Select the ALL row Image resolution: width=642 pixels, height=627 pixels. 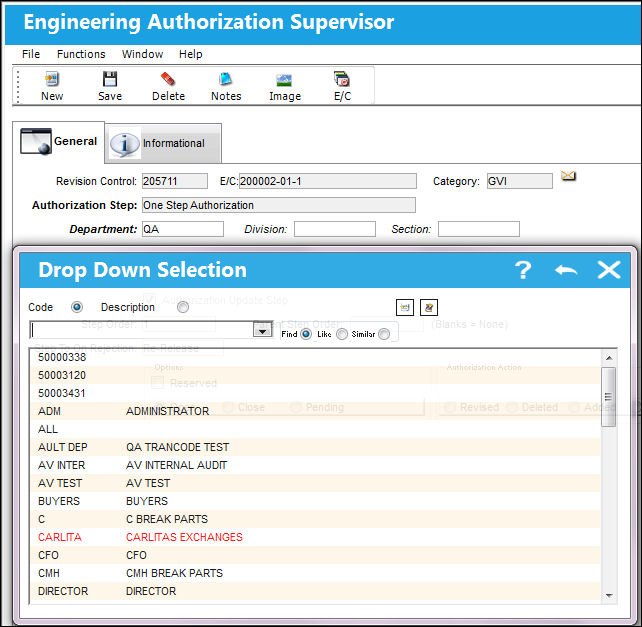click(x=315, y=429)
